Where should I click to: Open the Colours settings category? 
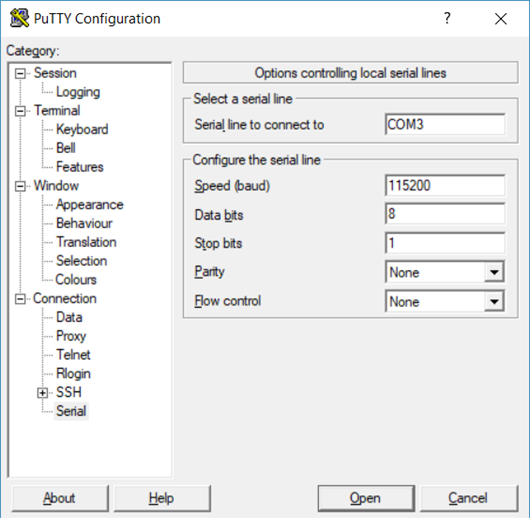click(76, 280)
